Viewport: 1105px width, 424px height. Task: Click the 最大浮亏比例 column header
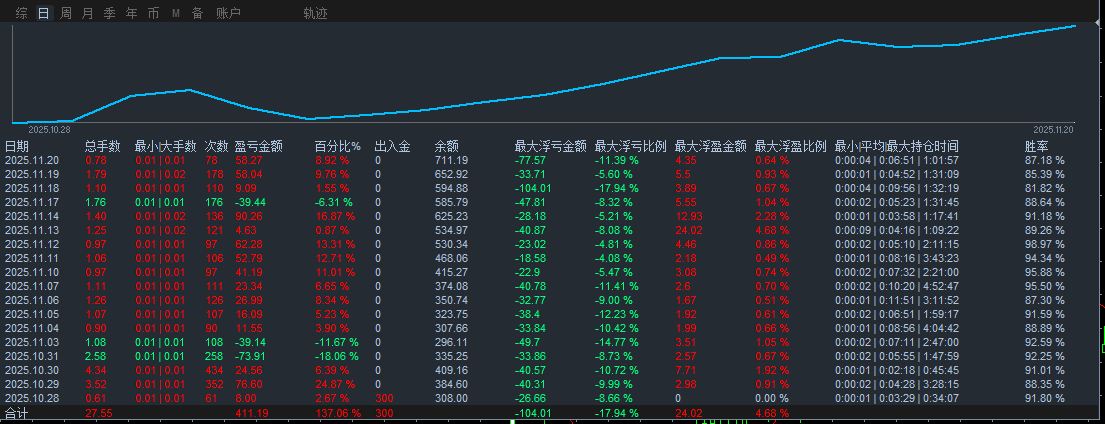631,146
